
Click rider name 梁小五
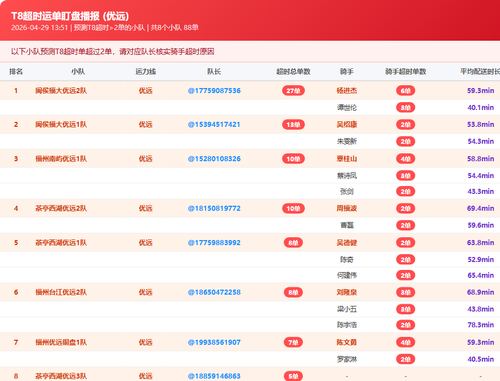[347, 309]
